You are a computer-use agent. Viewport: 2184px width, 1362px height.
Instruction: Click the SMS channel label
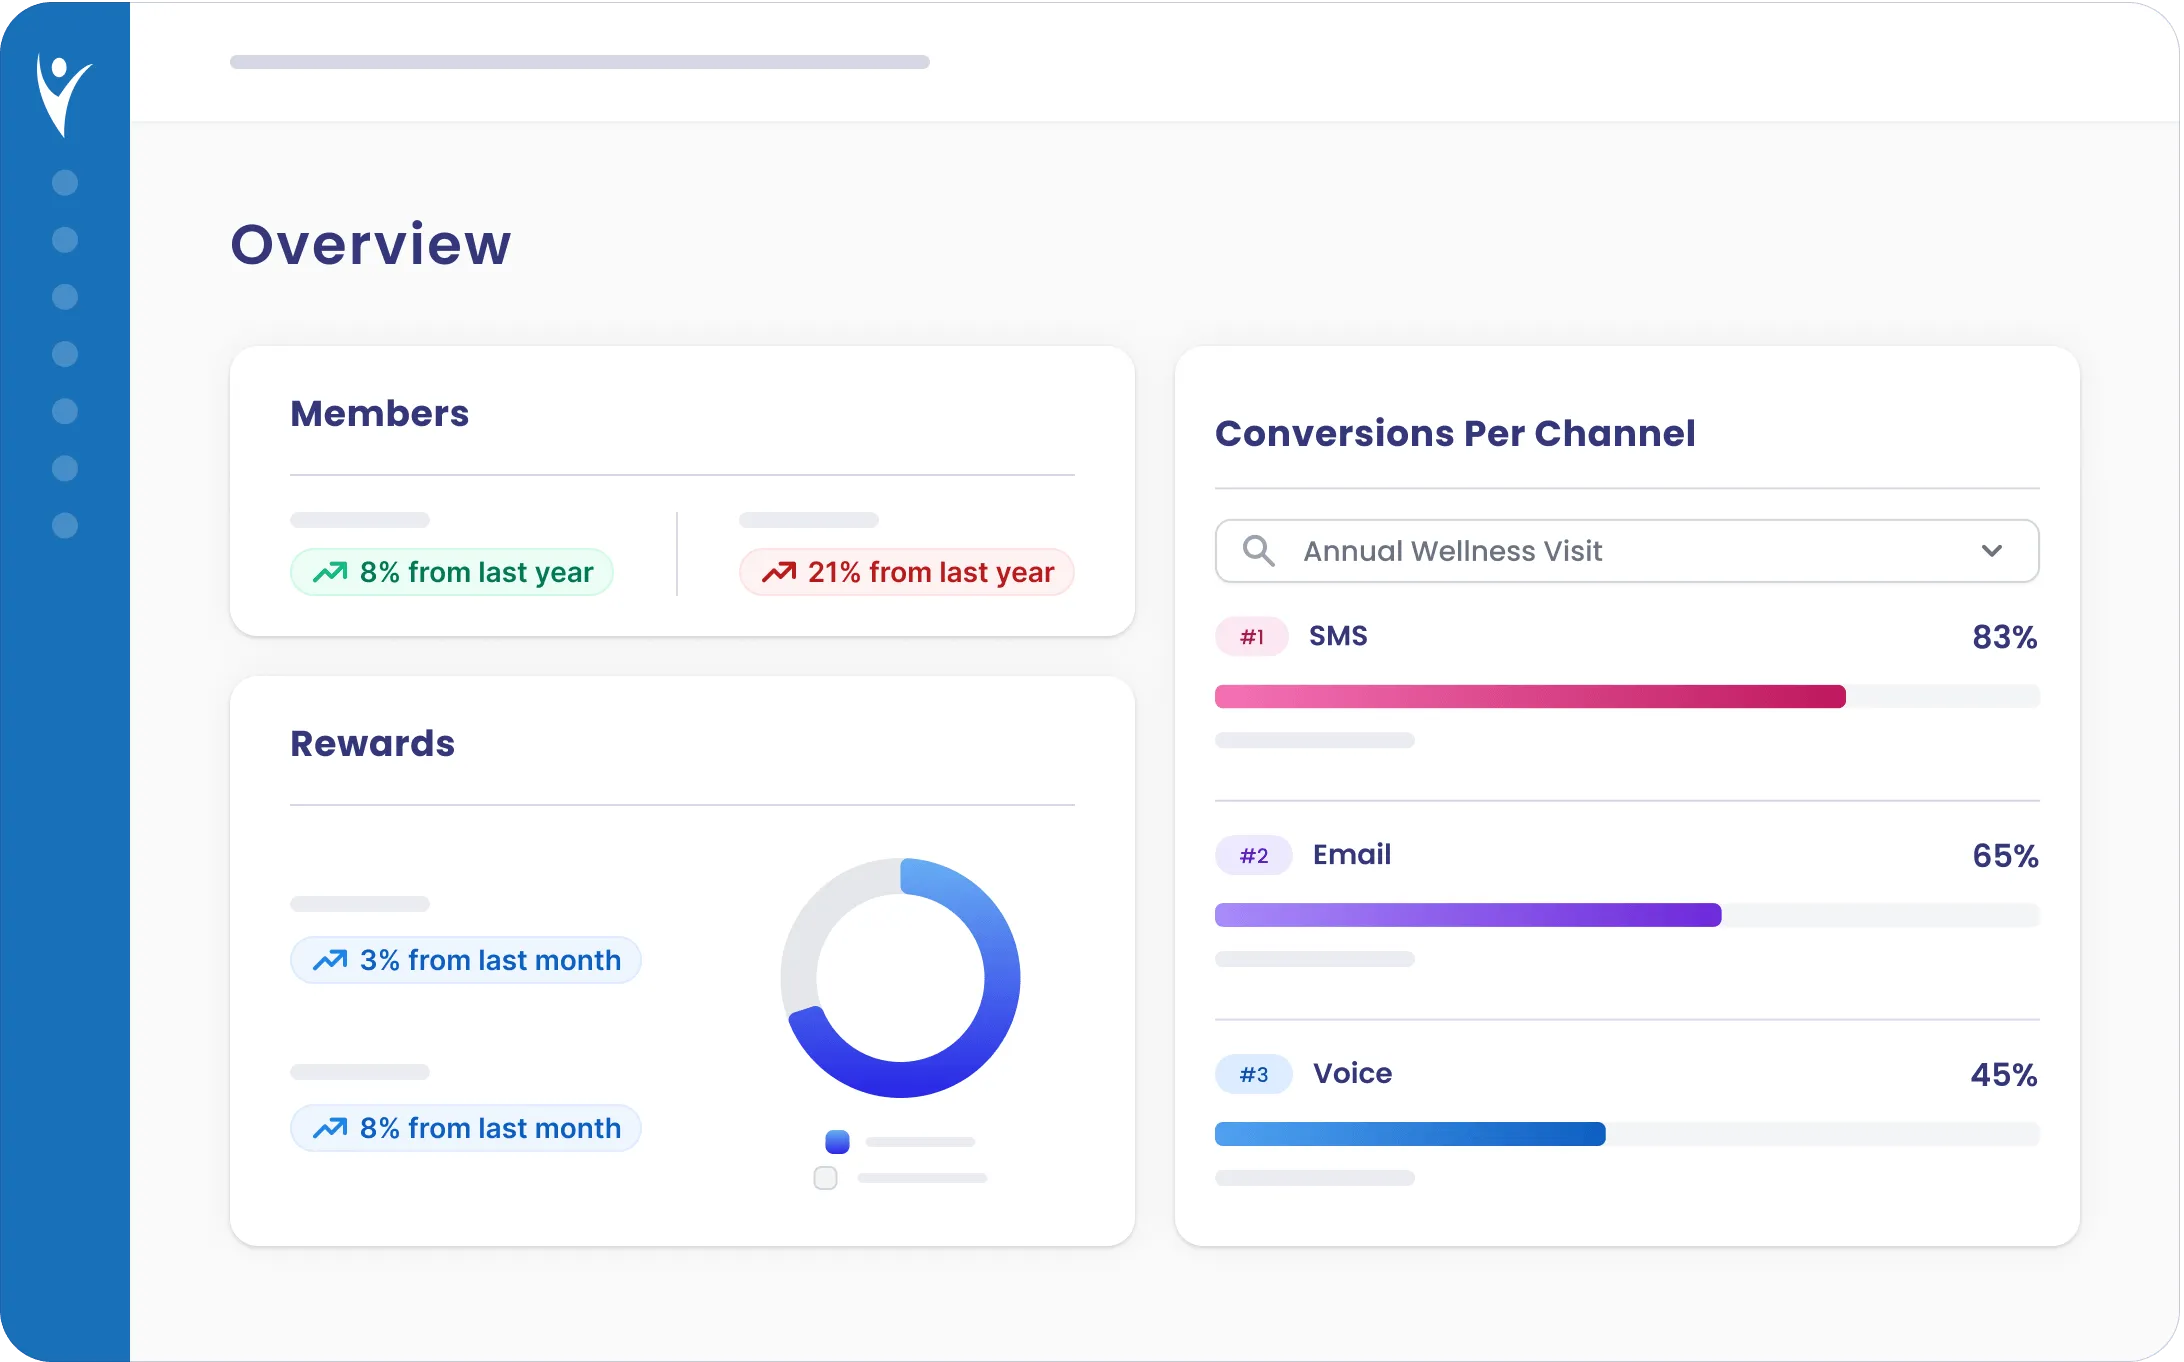click(1338, 636)
